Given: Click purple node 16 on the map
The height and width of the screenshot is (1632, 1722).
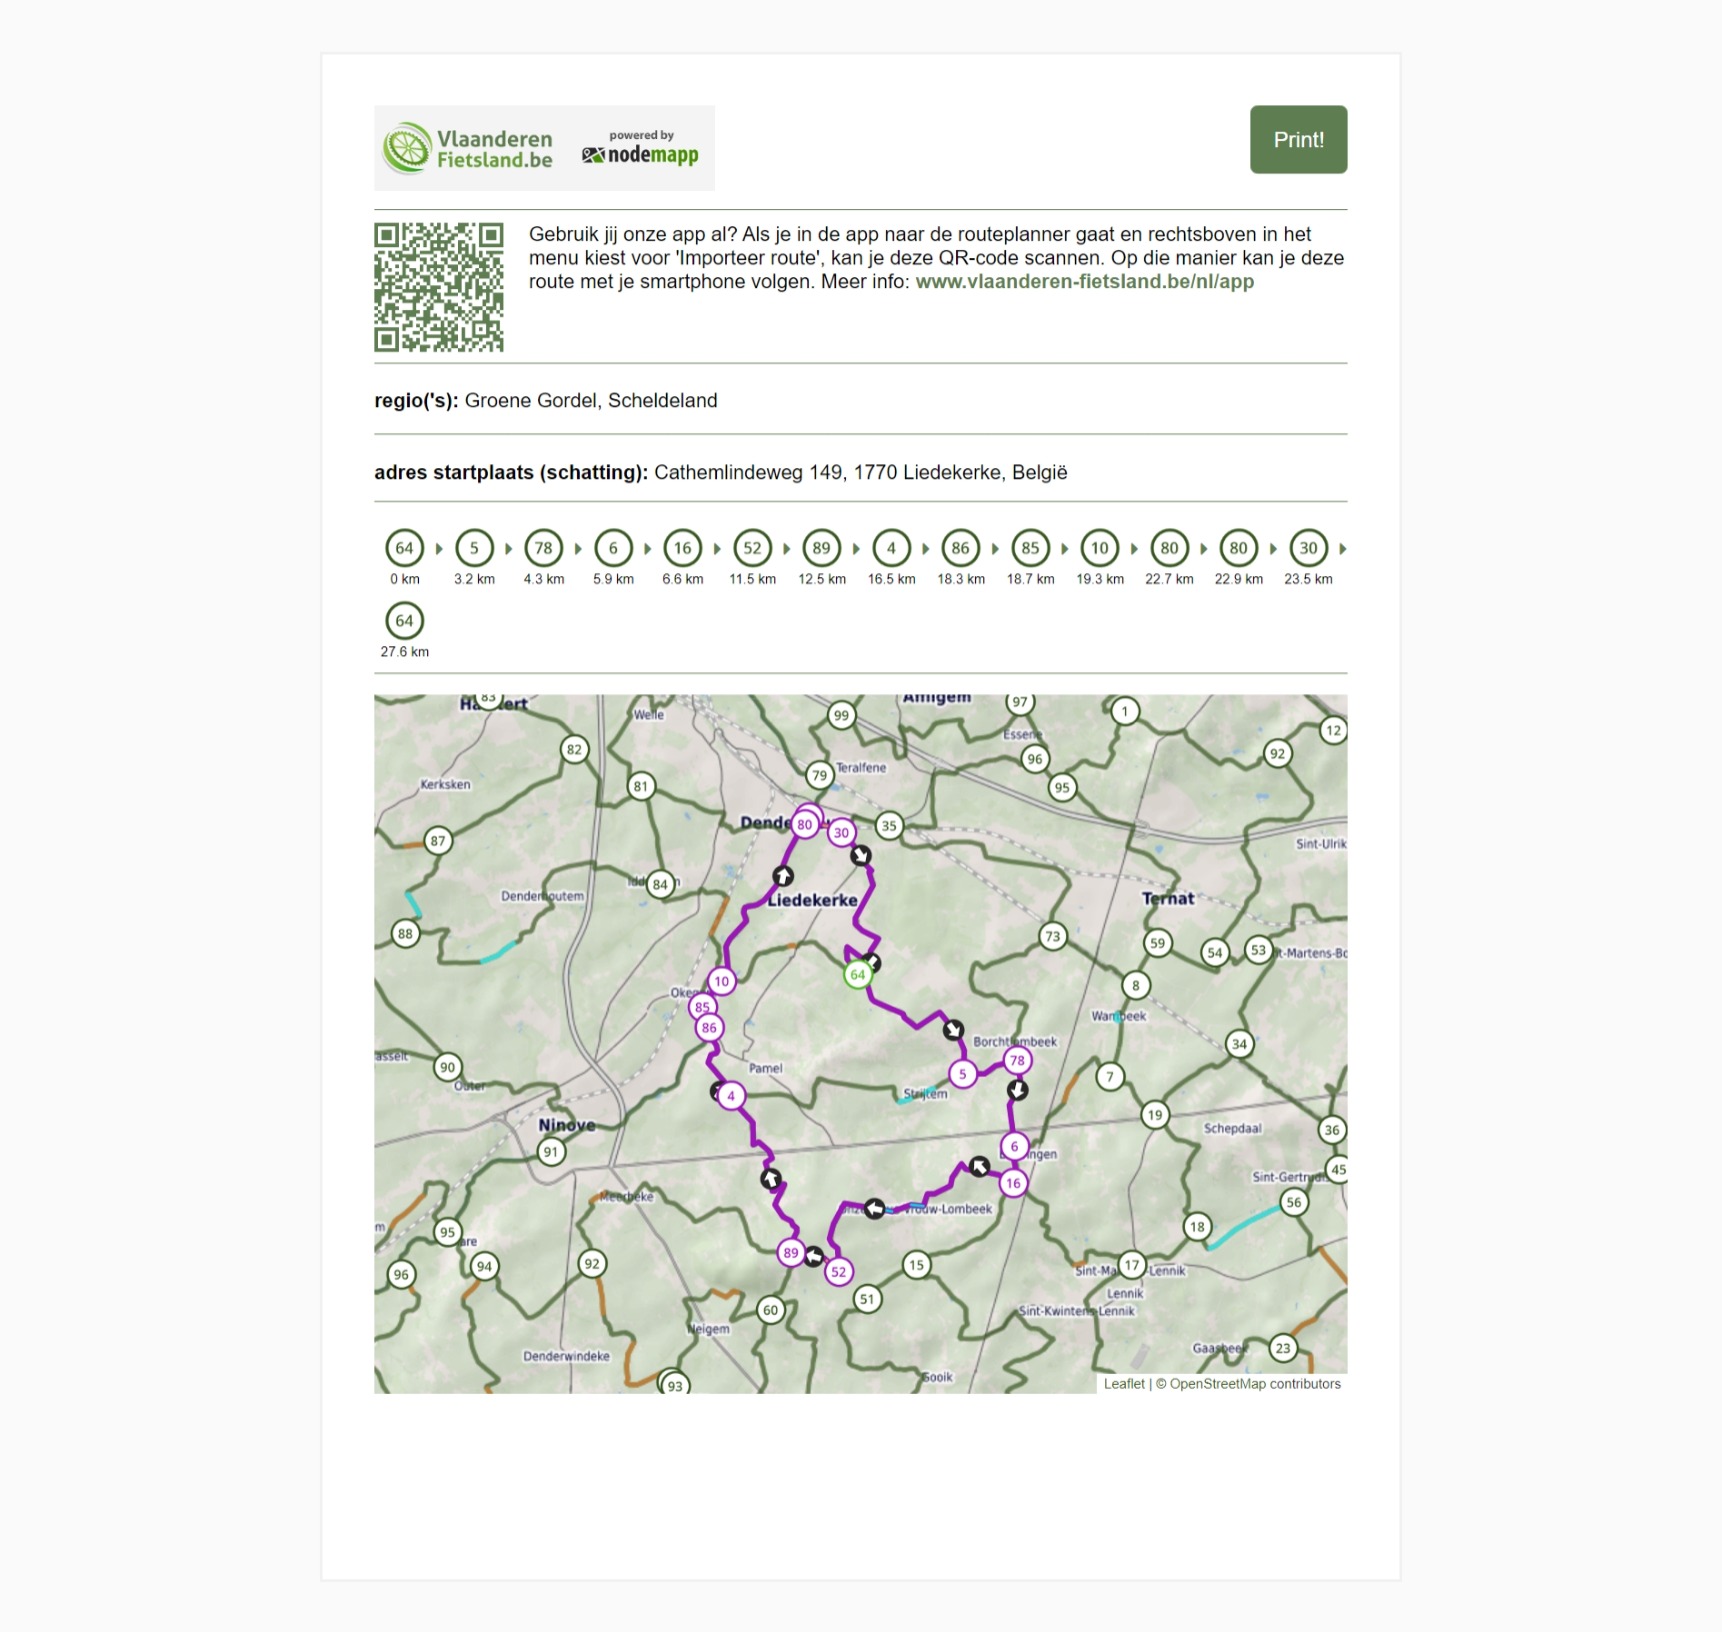Looking at the screenshot, I should (1013, 1183).
